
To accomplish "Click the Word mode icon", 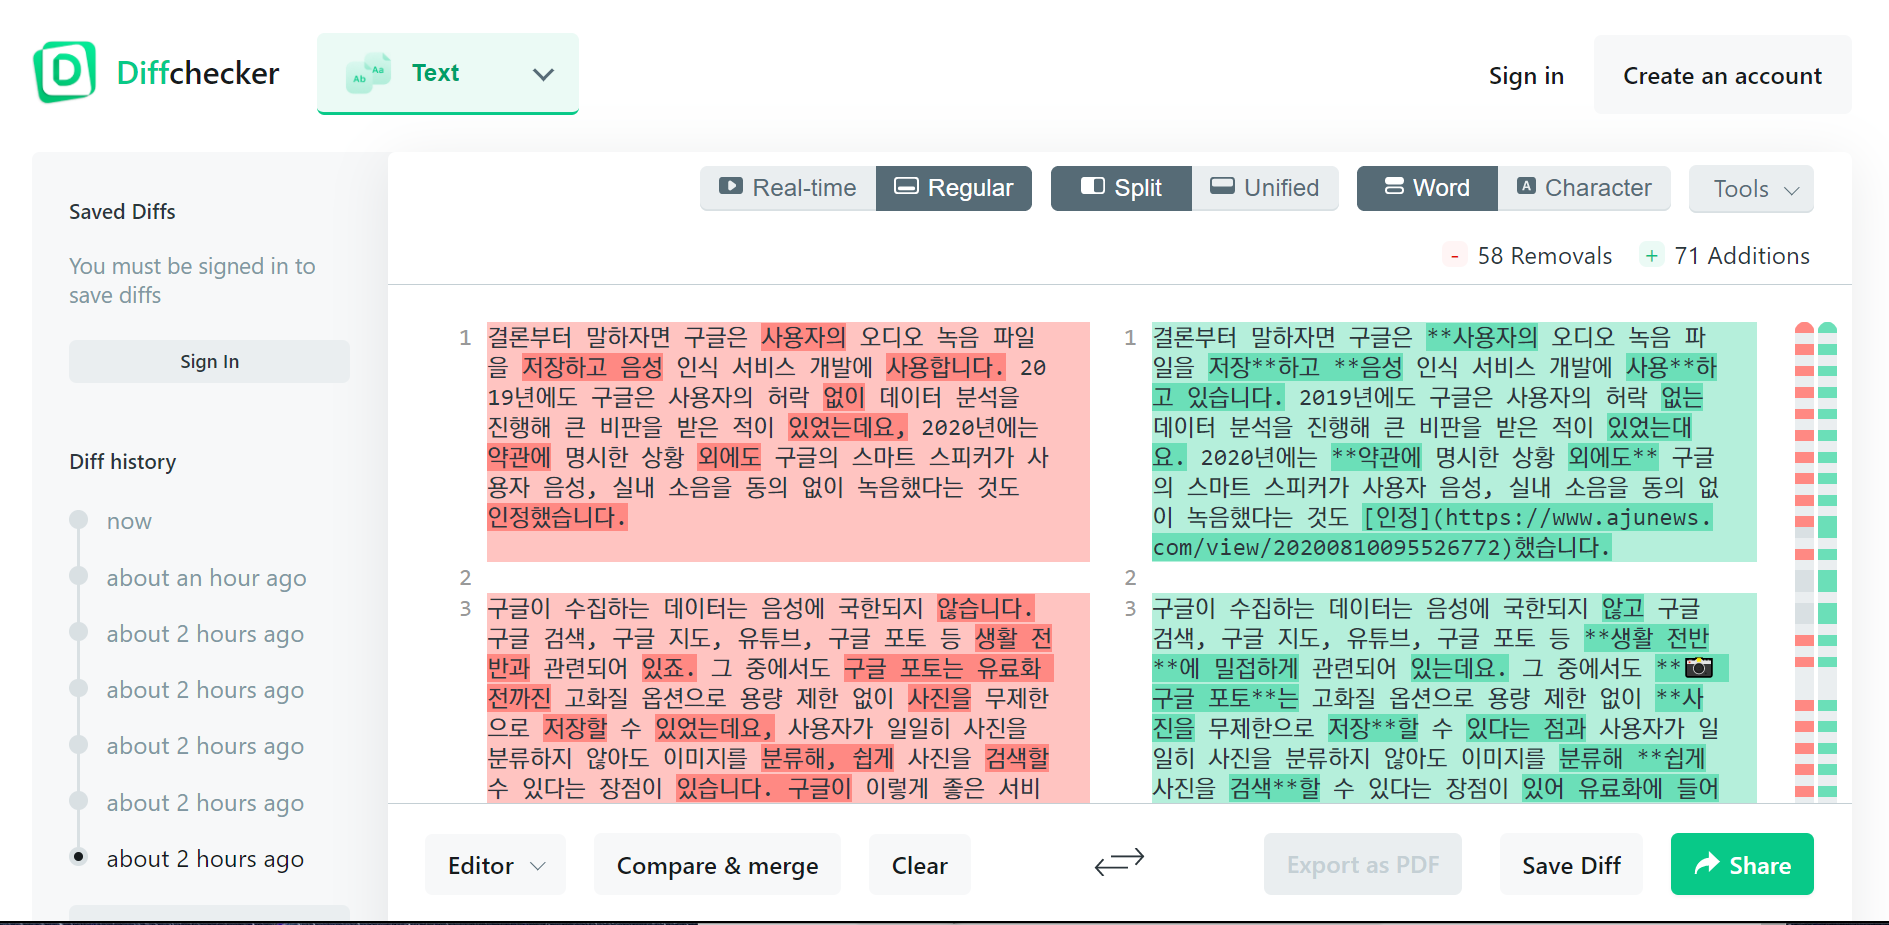I will coord(1394,186).
